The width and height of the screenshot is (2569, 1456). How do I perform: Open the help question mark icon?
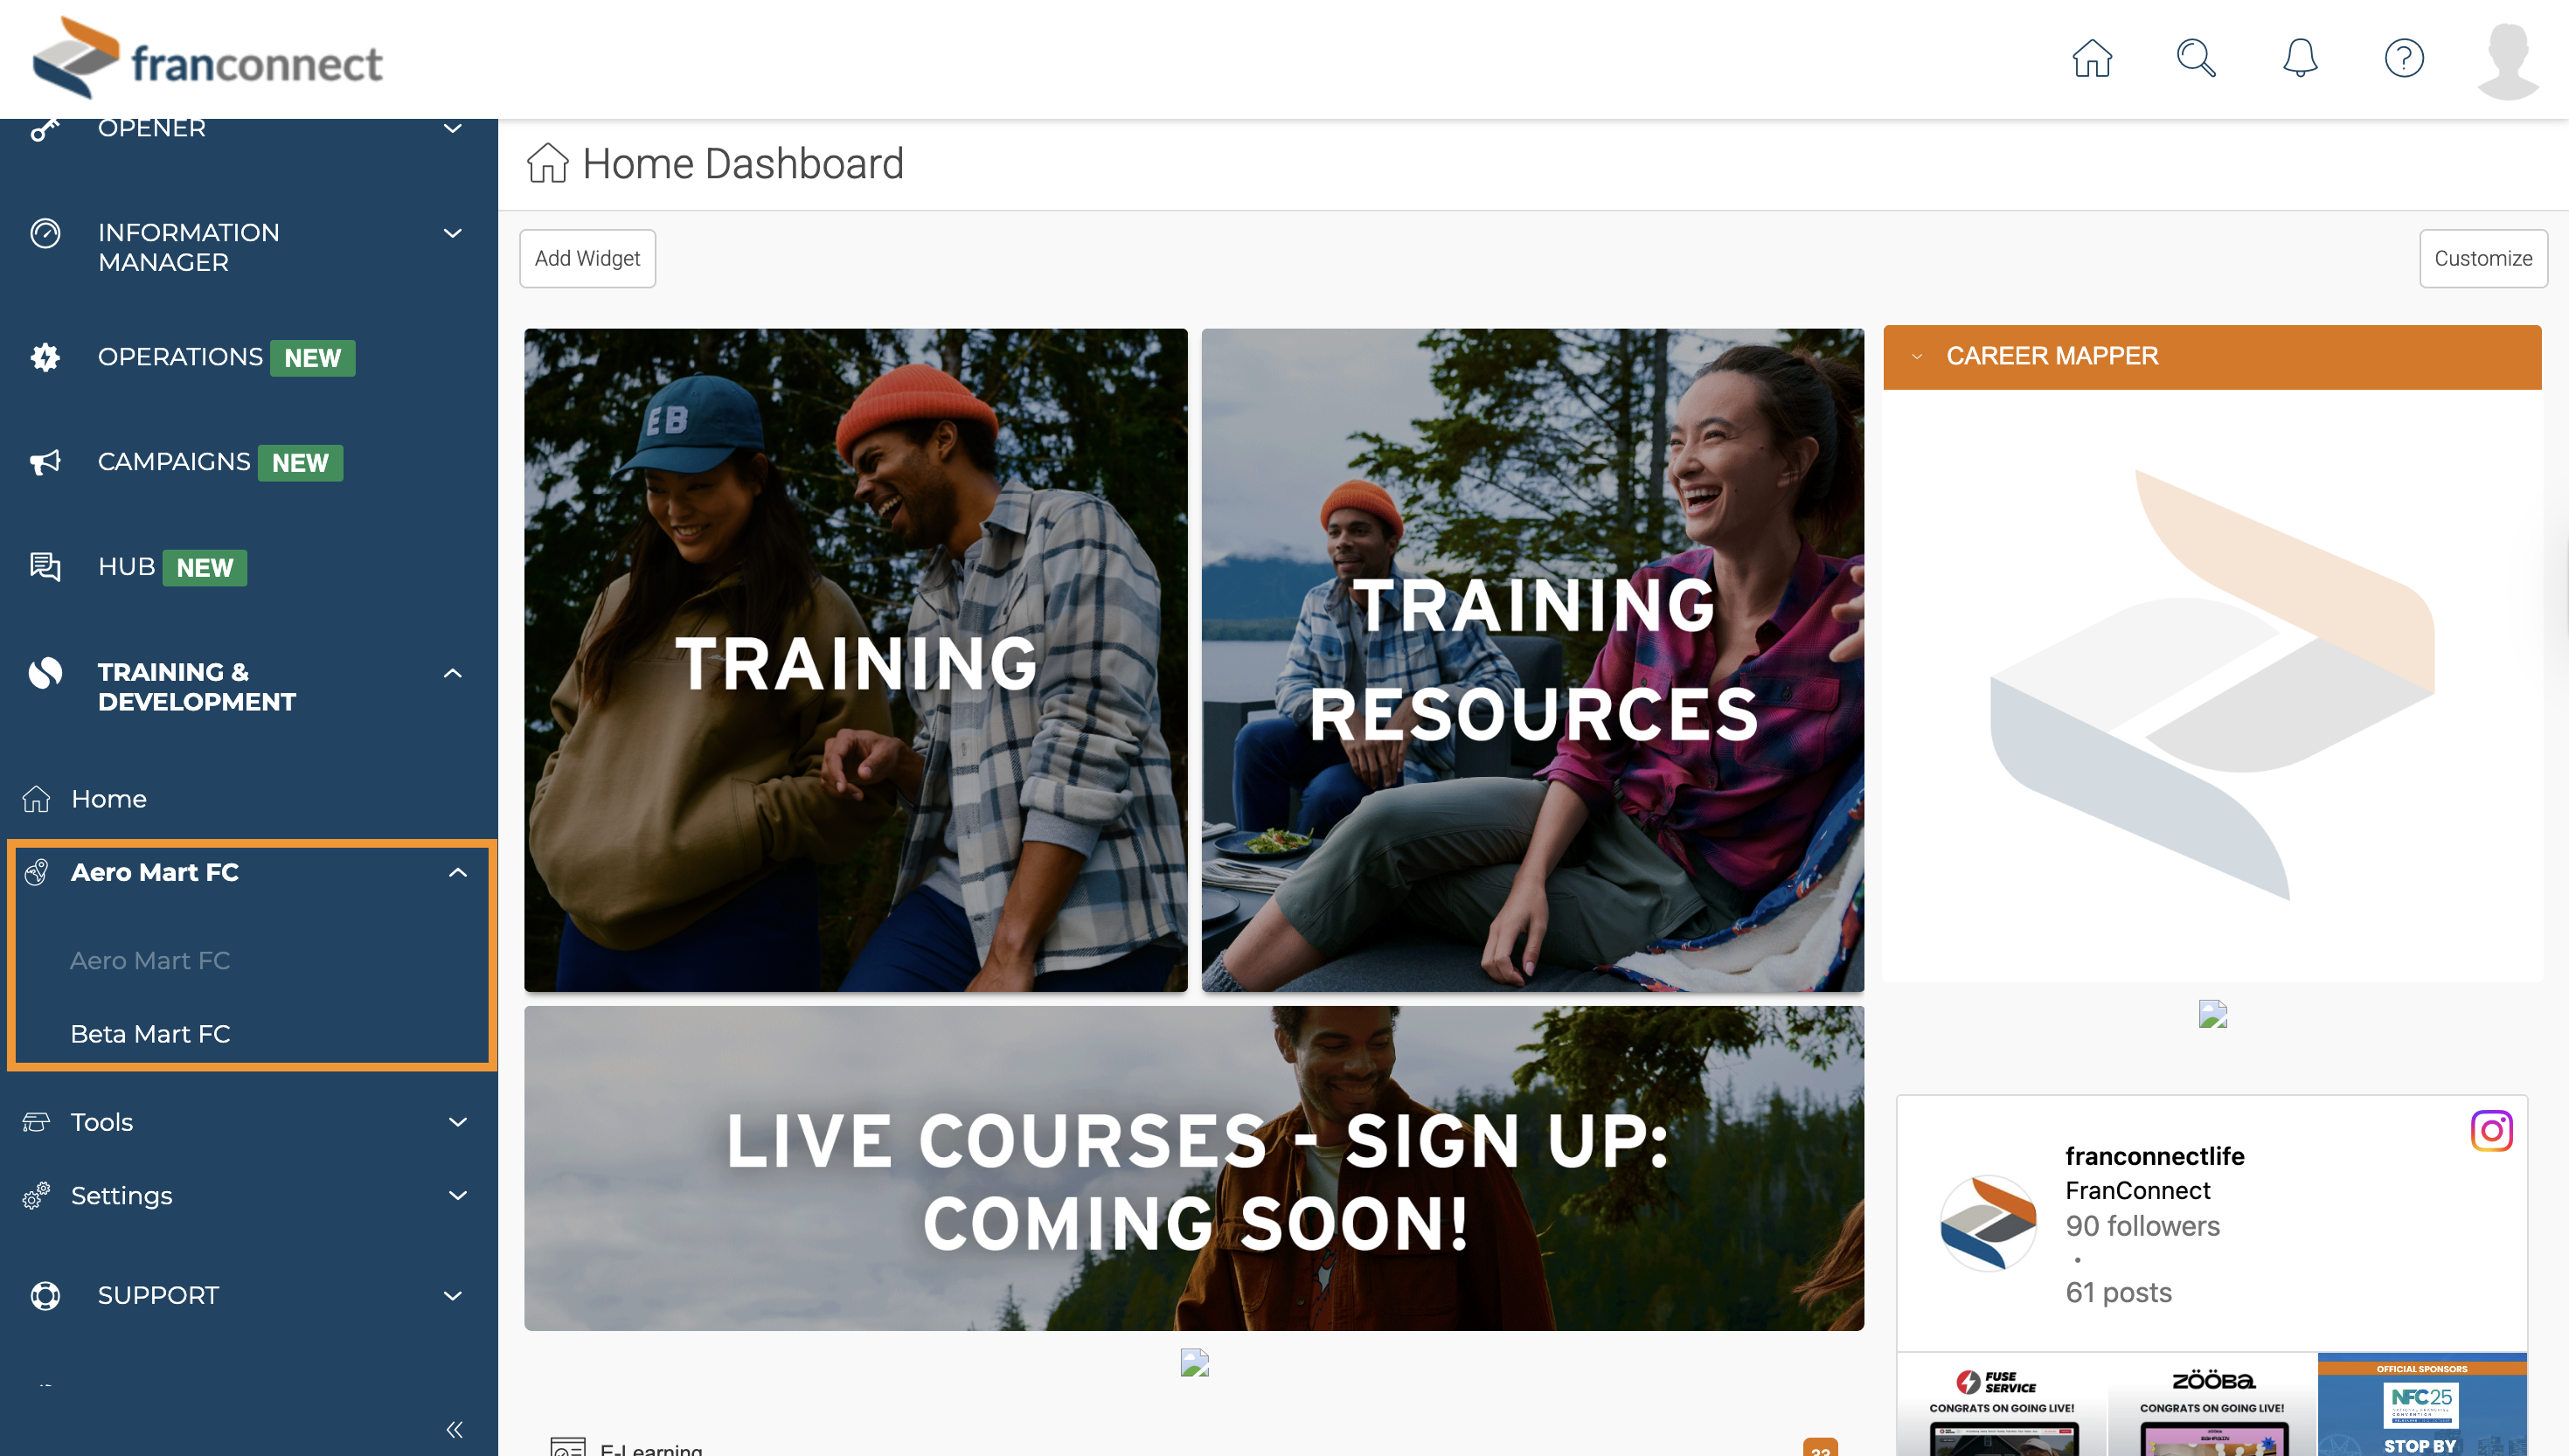[2404, 58]
